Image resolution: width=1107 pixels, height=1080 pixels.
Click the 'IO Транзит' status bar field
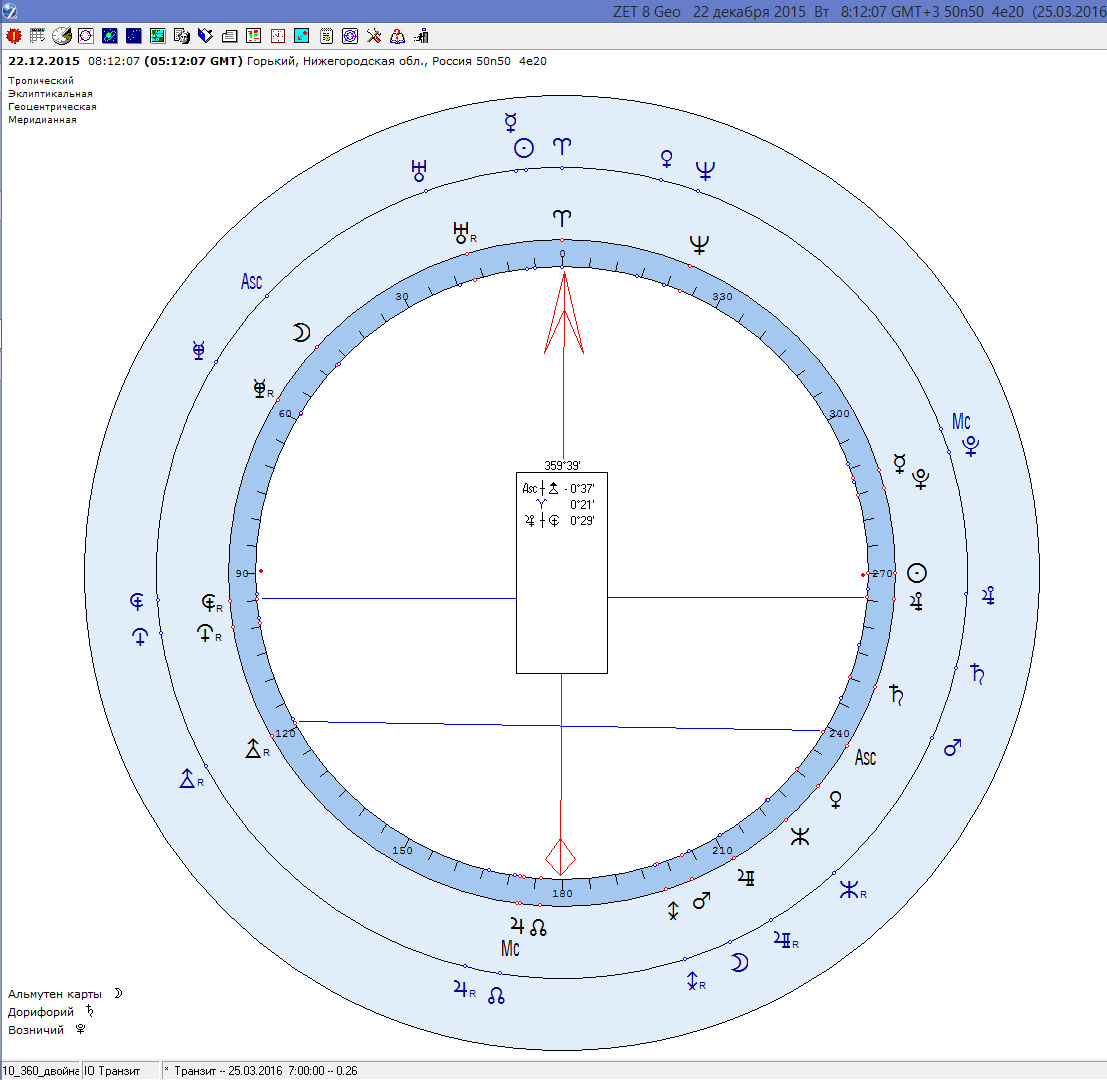point(120,1071)
